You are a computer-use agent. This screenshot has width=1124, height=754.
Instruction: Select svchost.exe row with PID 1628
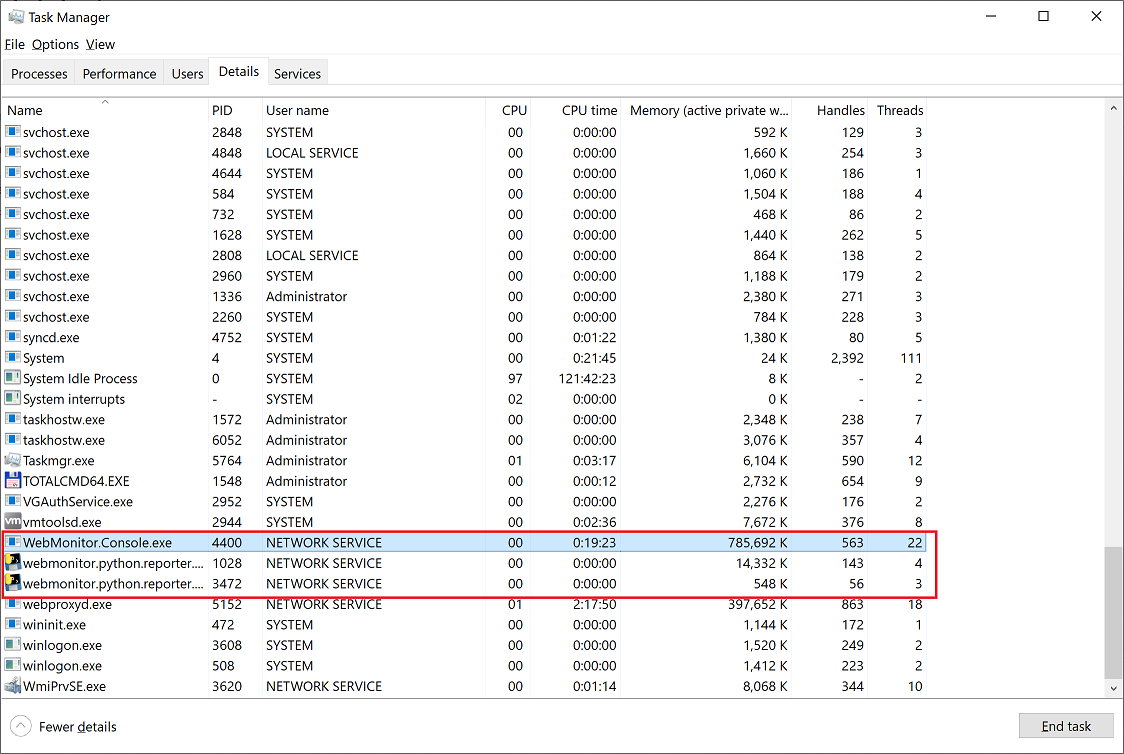point(465,234)
